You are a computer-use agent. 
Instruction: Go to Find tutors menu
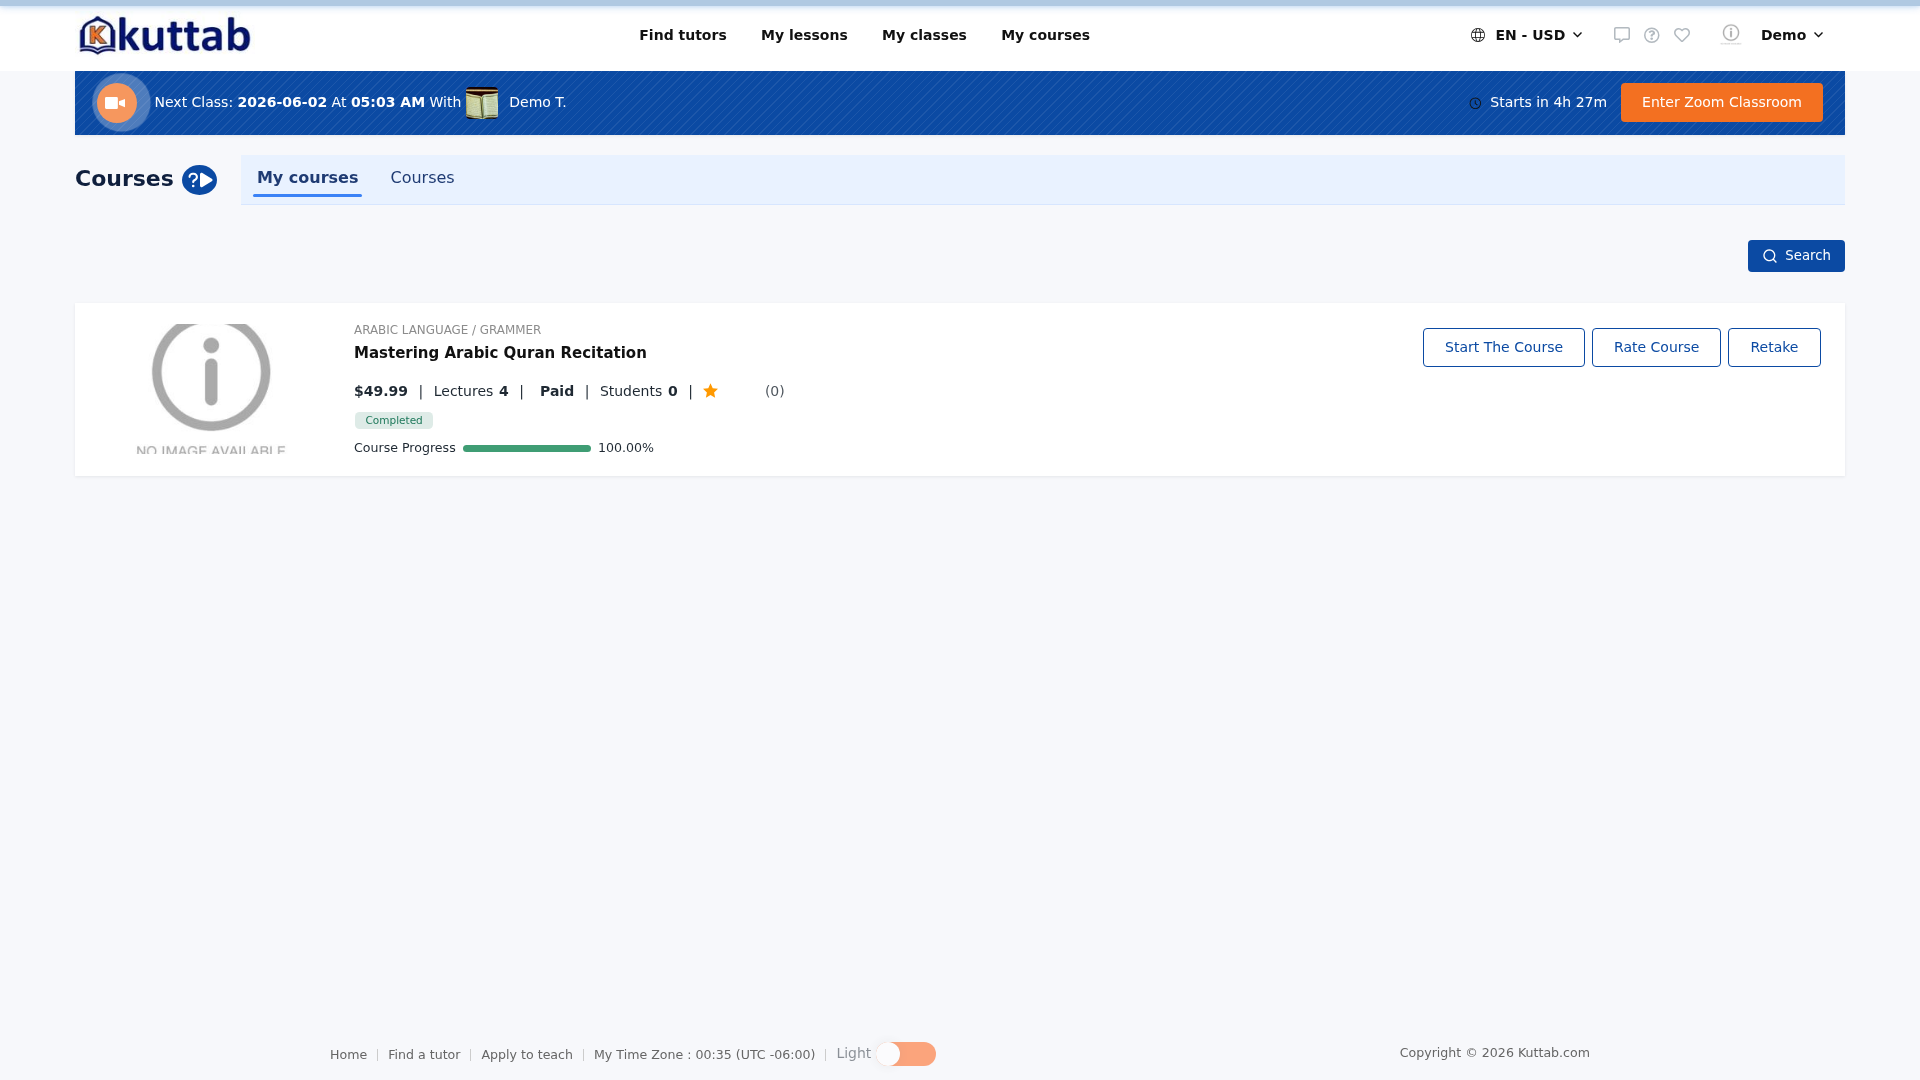[683, 35]
